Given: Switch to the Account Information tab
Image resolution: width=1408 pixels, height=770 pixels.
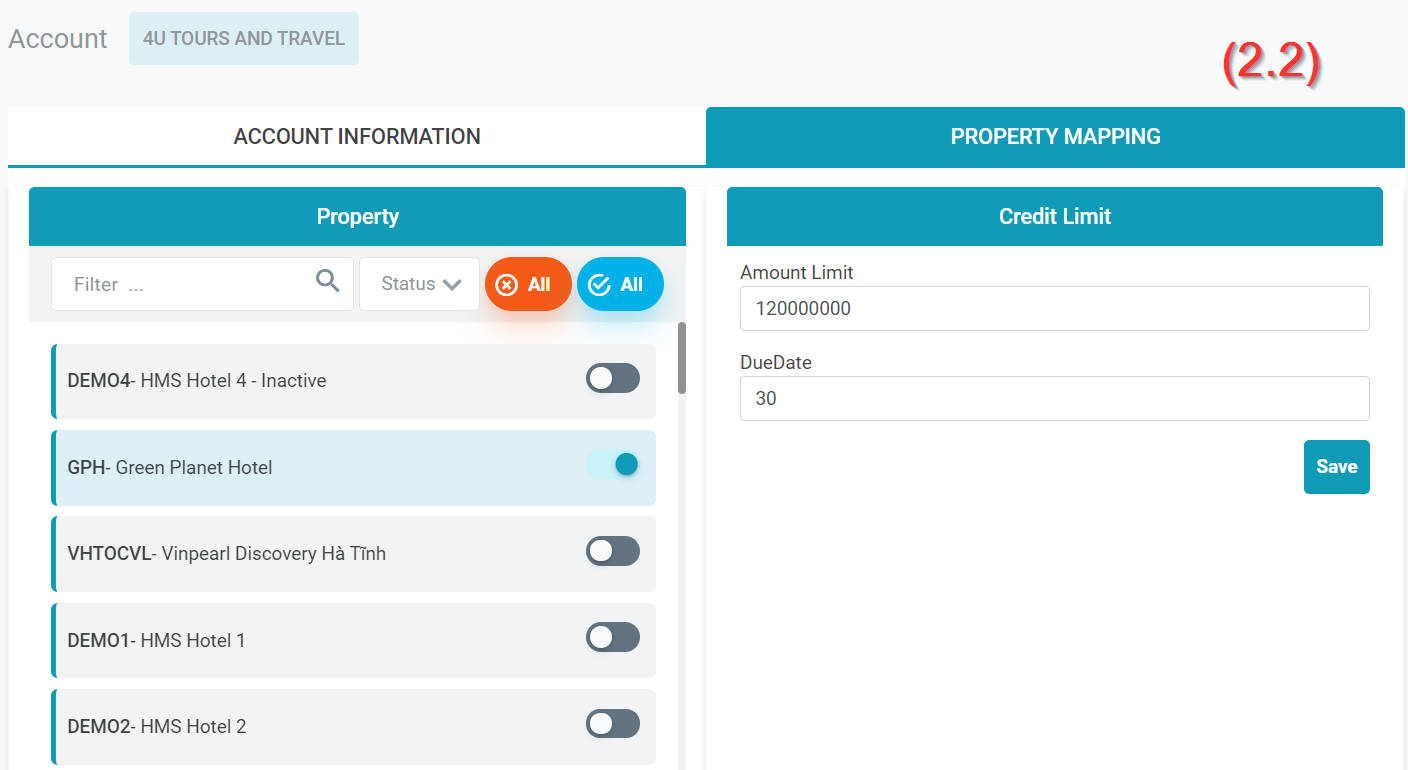Looking at the screenshot, I should pos(357,136).
